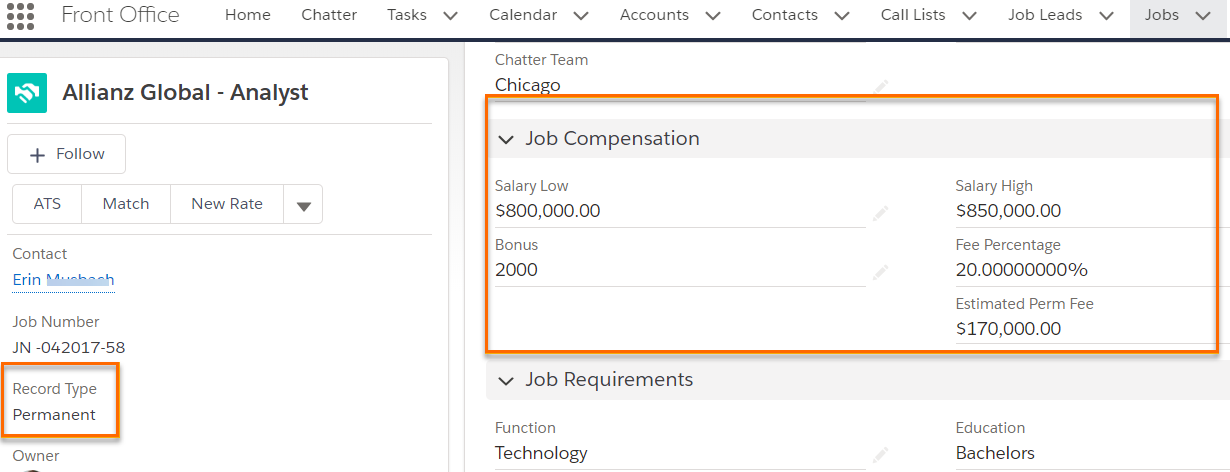Click the Fee Percentage value 20.00000000%
Viewport: 1230px width, 472px height.
pos(1022,270)
